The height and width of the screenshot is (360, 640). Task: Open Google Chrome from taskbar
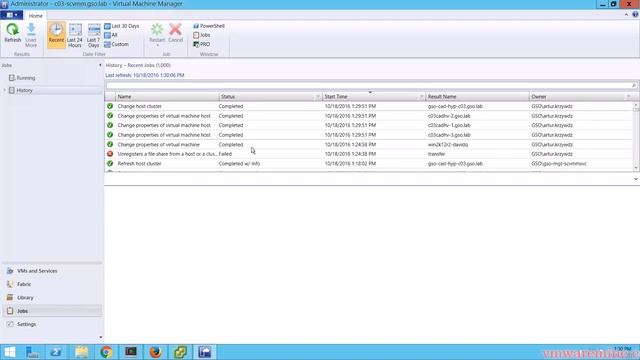[106, 352]
